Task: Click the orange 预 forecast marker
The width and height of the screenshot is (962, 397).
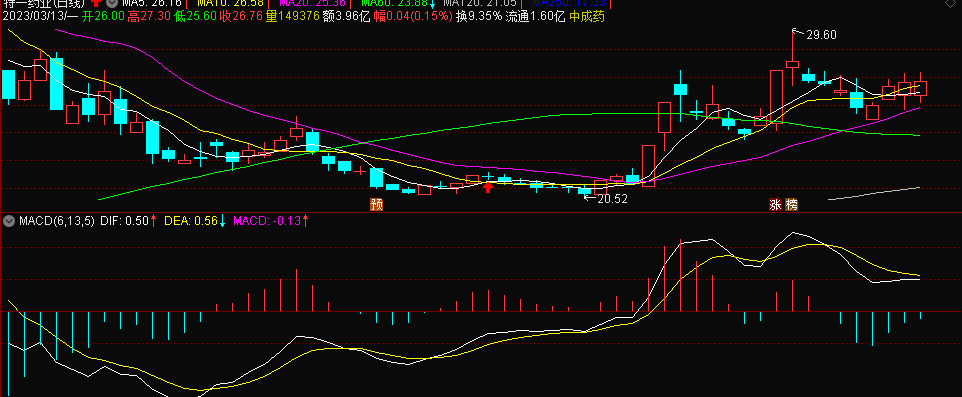Action: pos(376,205)
